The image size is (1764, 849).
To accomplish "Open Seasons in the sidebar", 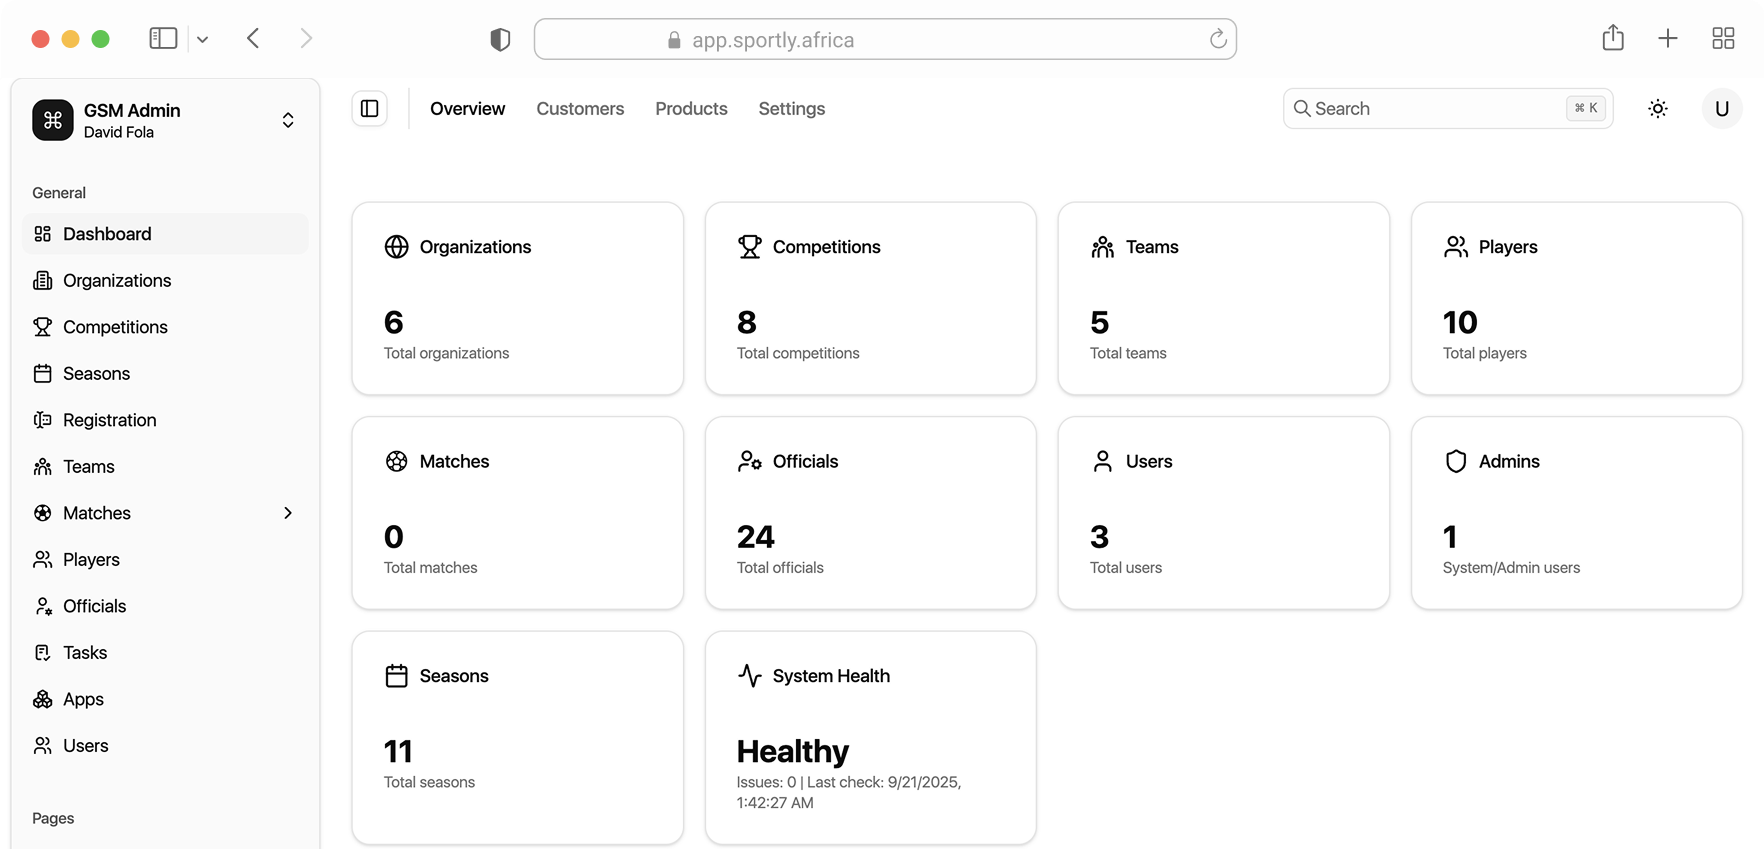I will (96, 374).
